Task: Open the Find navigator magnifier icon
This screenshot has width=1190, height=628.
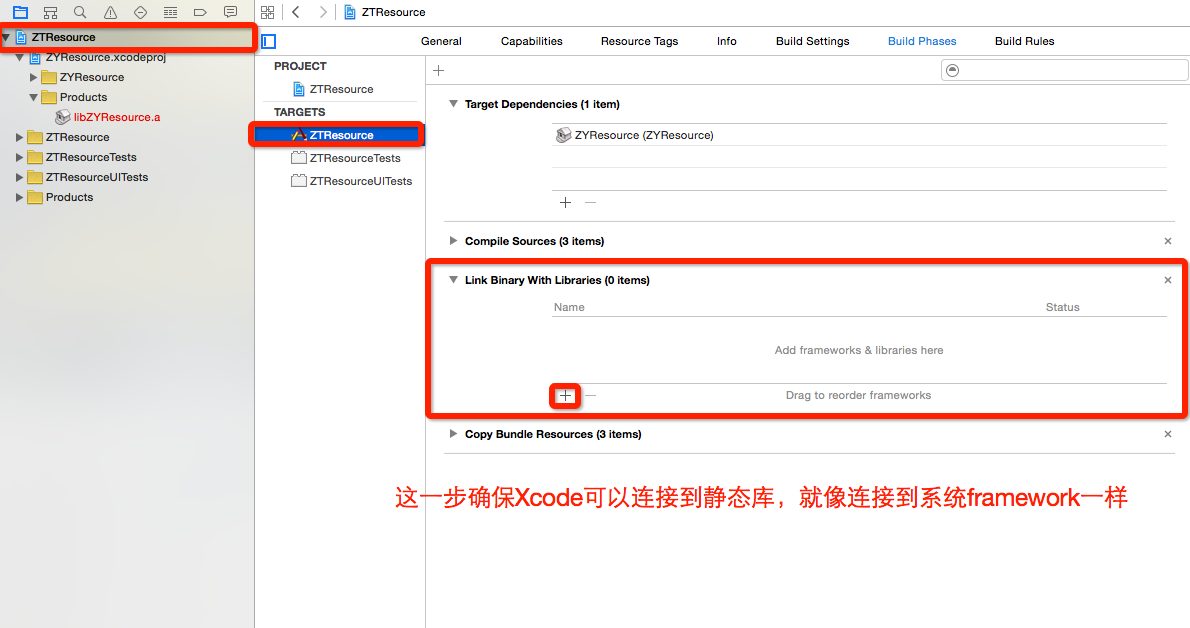Action: point(80,12)
